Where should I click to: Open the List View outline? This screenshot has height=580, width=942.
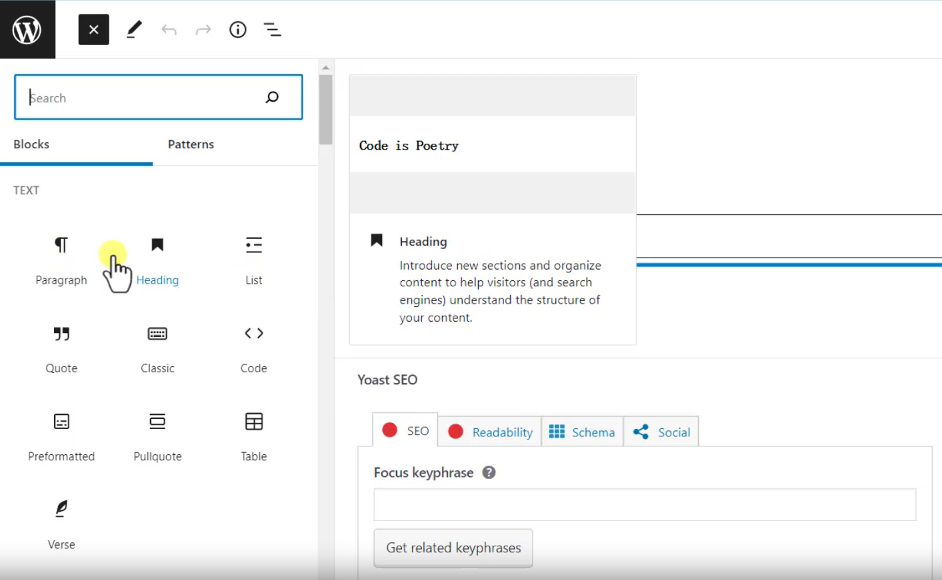(272, 30)
